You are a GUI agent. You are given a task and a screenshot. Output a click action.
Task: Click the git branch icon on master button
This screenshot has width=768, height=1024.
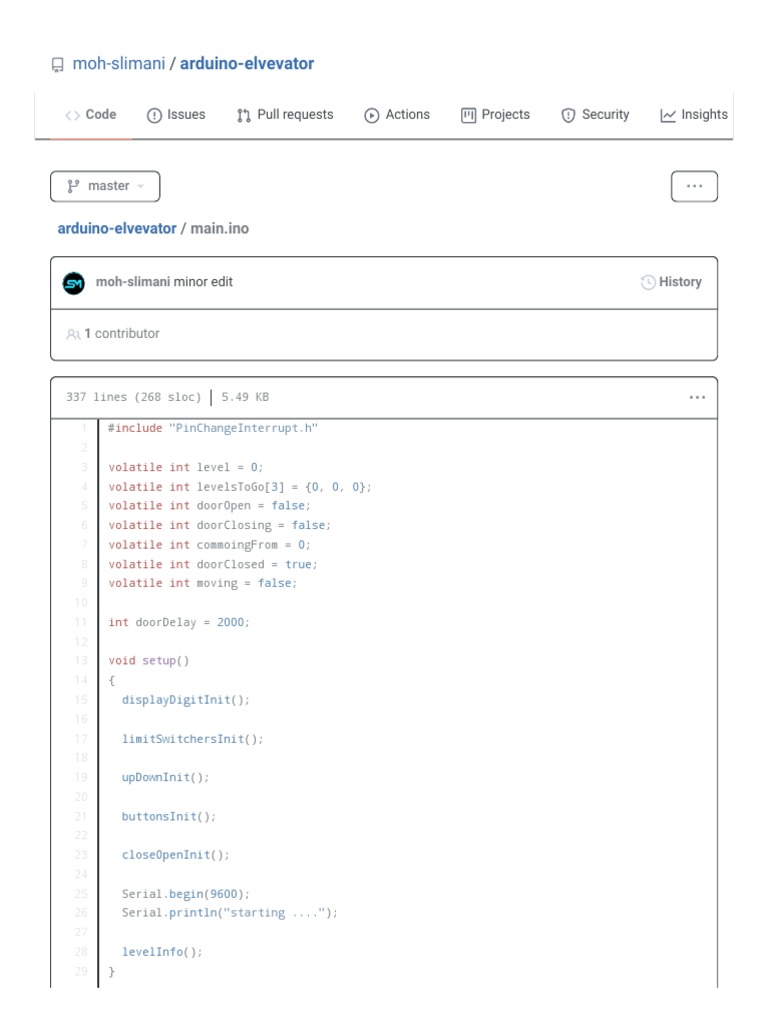[73, 186]
